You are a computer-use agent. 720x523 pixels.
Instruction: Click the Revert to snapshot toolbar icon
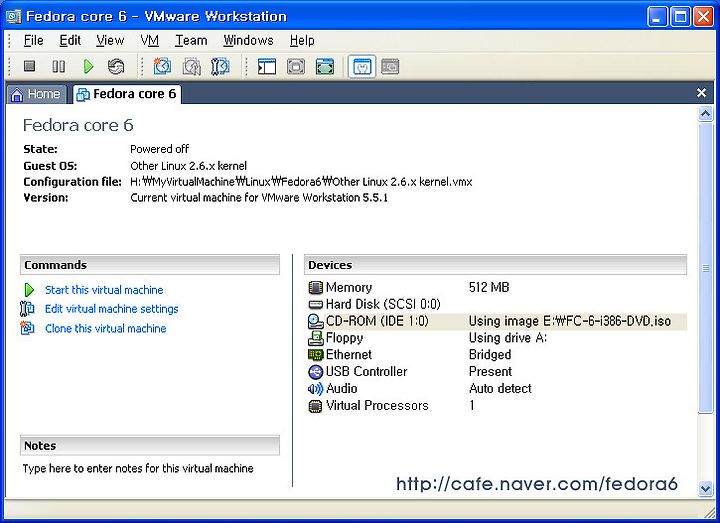click(191, 67)
